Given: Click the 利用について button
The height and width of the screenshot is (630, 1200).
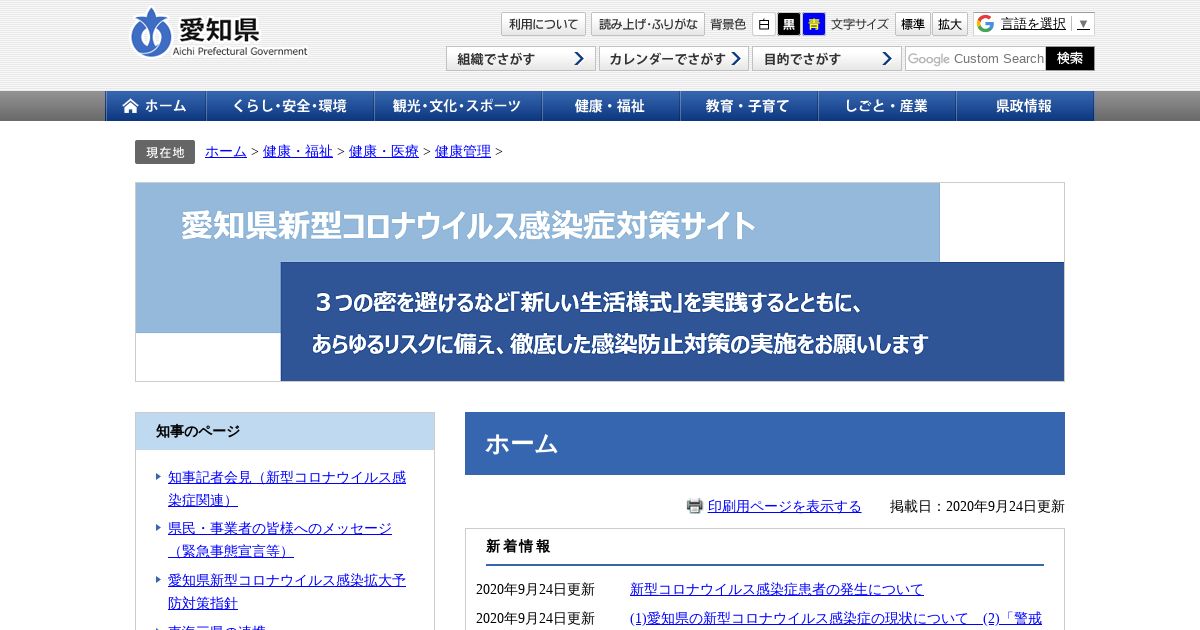Looking at the screenshot, I should (543, 24).
